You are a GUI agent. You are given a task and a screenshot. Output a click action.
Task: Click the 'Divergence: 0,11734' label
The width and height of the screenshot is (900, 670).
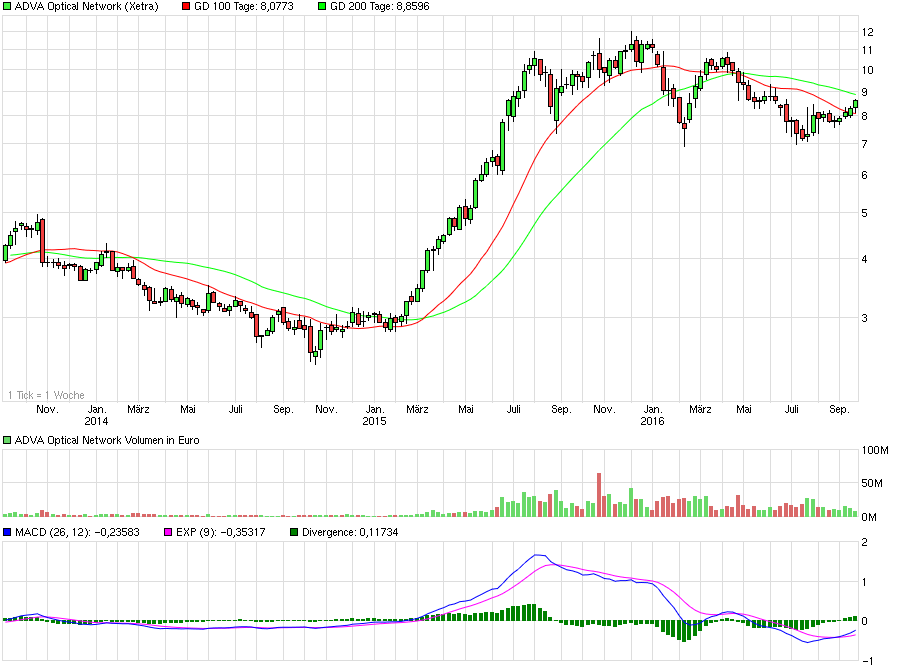pyautogui.click(x=350, y=532)
